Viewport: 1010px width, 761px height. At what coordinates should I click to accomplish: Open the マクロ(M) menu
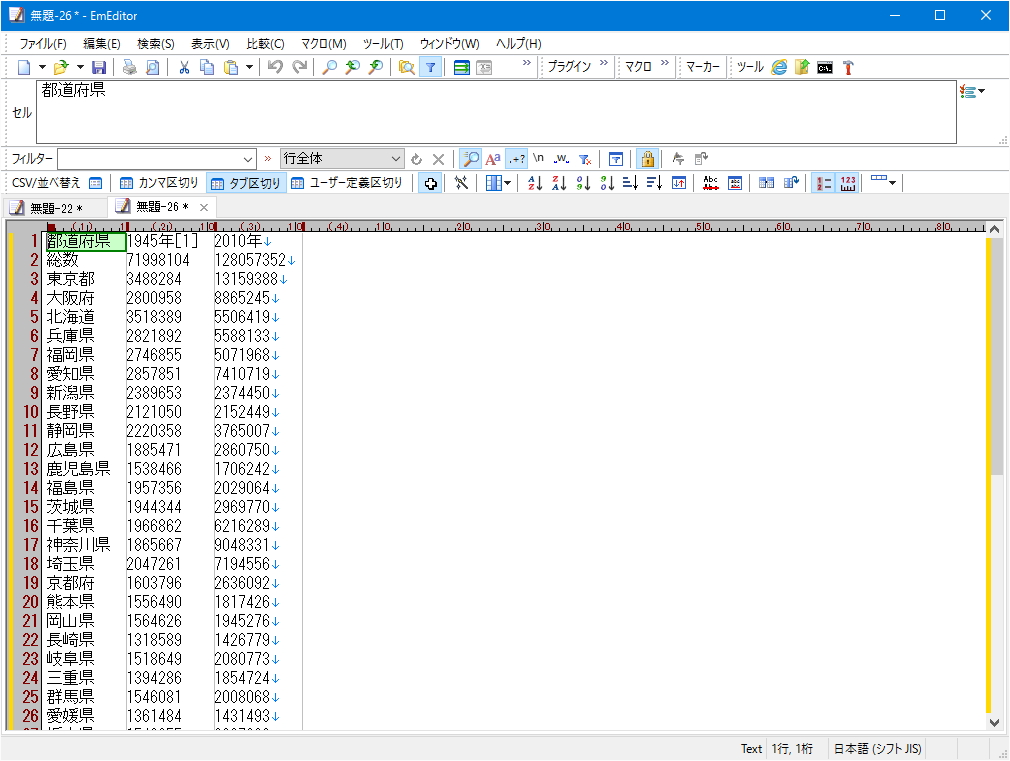click(324, 44)
